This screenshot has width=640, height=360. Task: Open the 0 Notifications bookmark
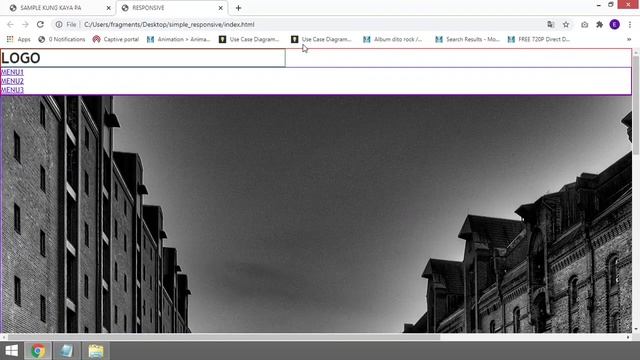point(62,39)
